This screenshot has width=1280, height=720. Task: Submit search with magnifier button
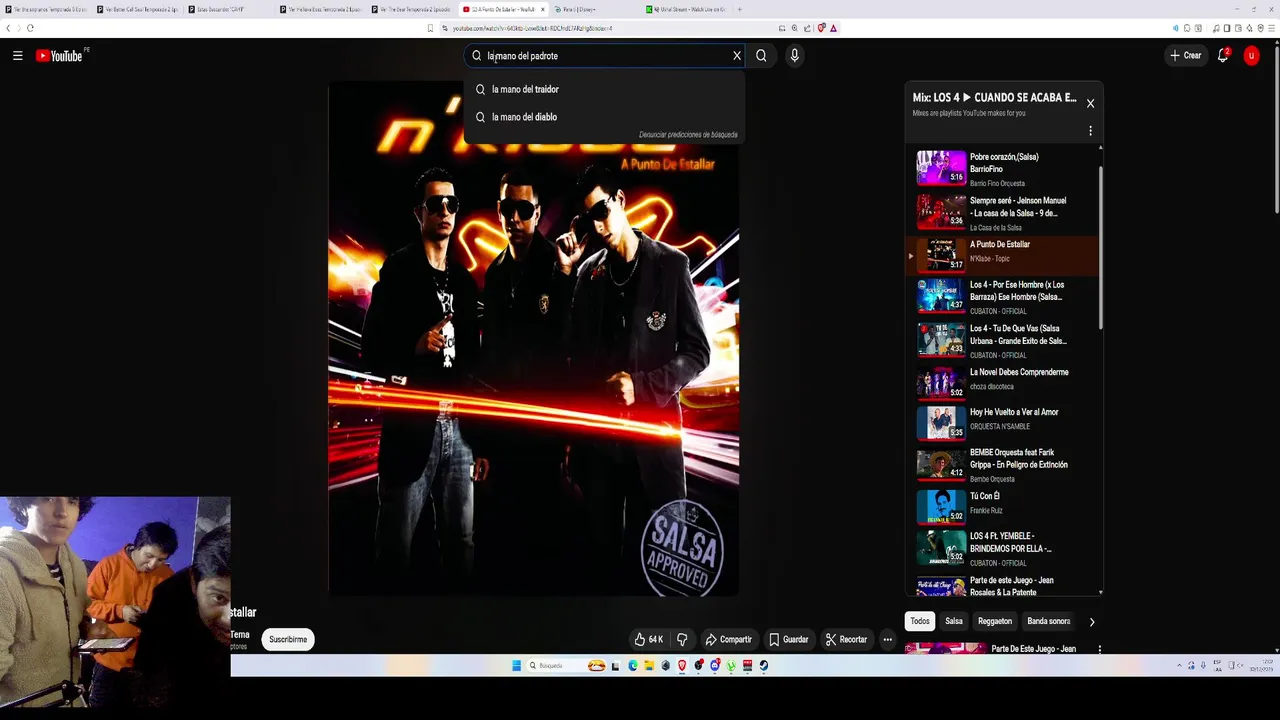point(761,56)
